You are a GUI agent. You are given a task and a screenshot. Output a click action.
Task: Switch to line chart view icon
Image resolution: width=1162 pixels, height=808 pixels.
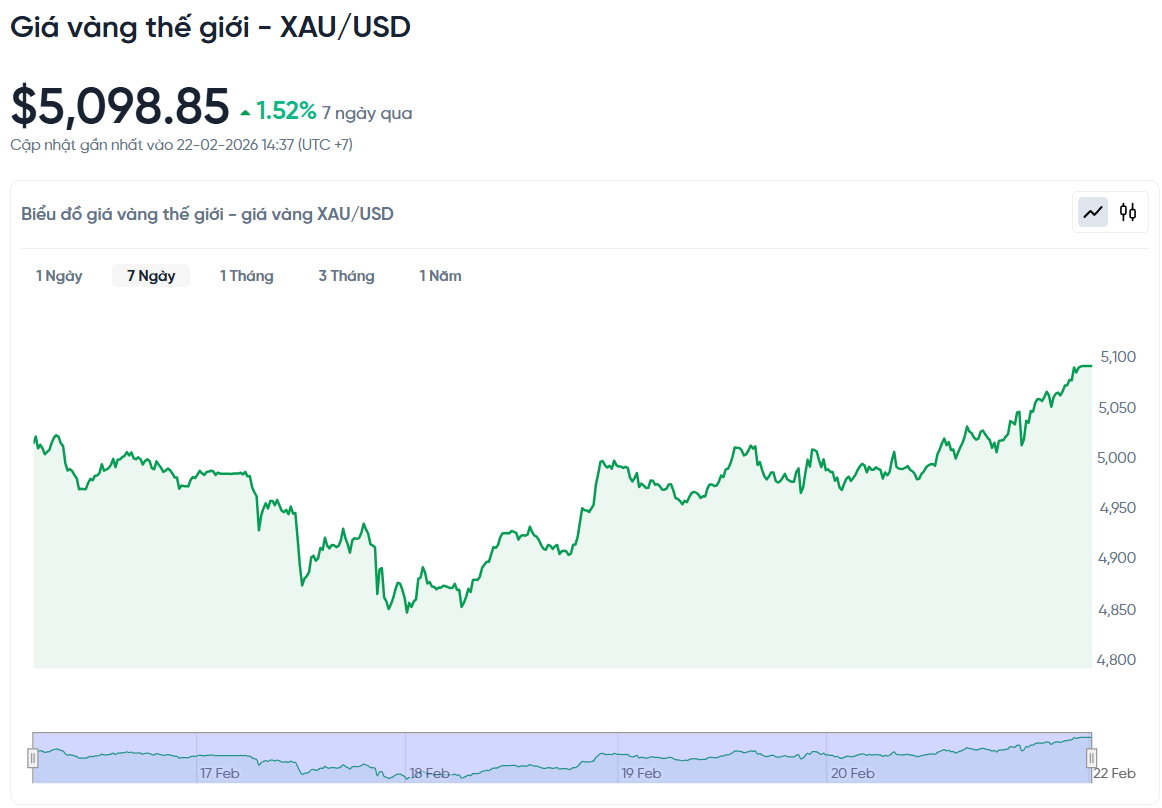(x=1093, y=212)
